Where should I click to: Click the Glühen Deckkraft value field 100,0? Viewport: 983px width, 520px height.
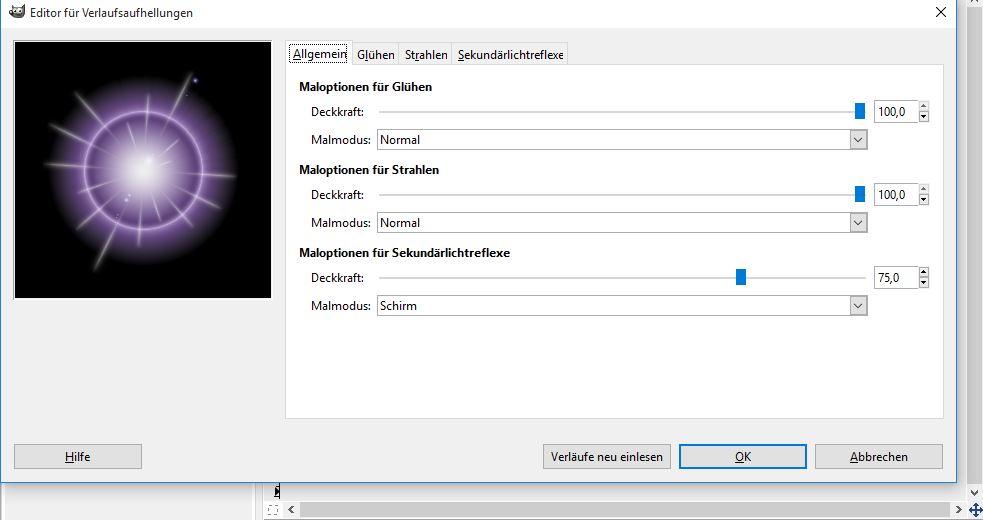[x=896, y=112]
